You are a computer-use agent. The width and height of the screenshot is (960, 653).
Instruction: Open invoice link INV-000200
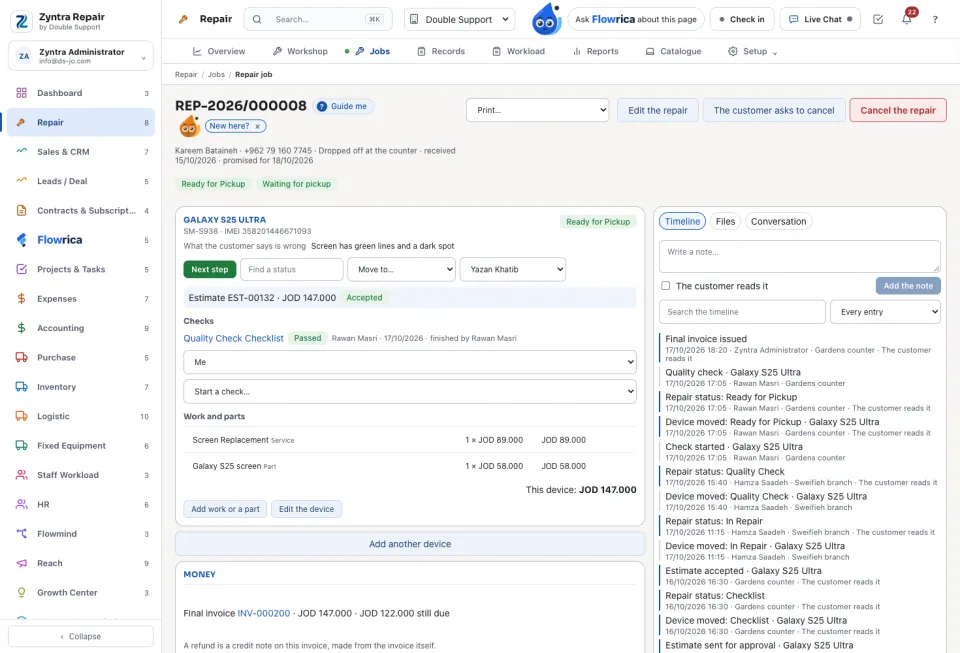point(264,613)
